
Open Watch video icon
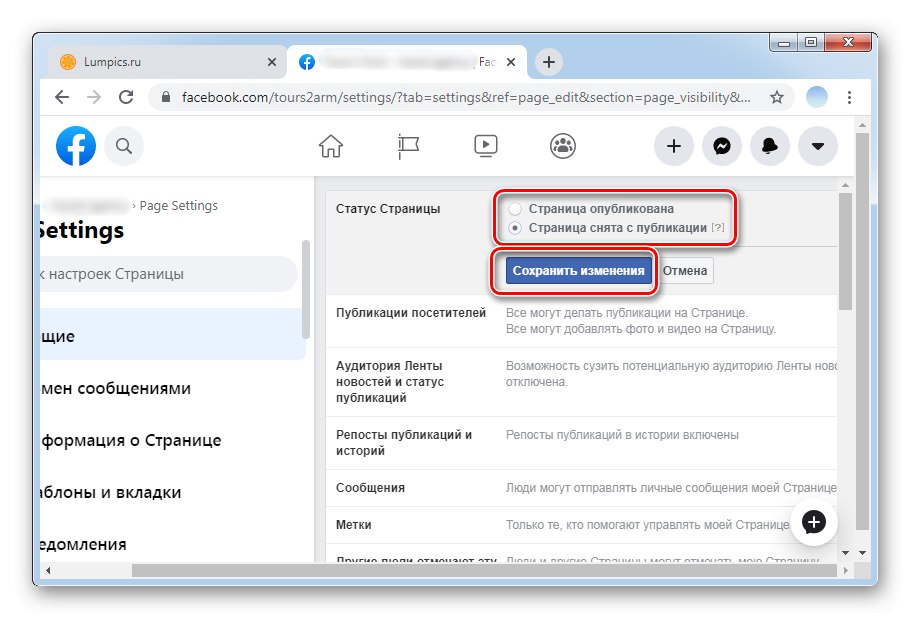click(x=486, y=146)
